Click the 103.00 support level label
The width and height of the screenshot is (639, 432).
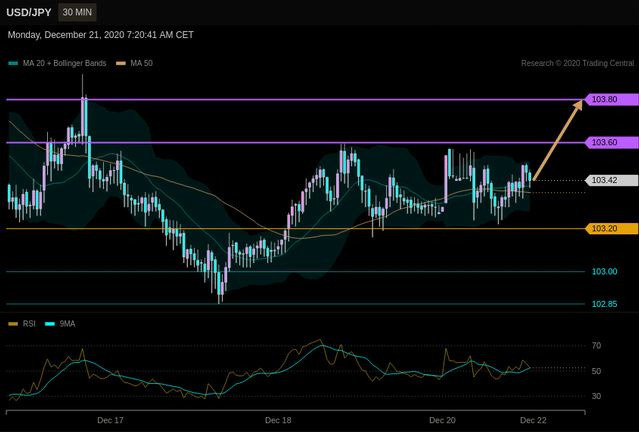tap(604, 271)
